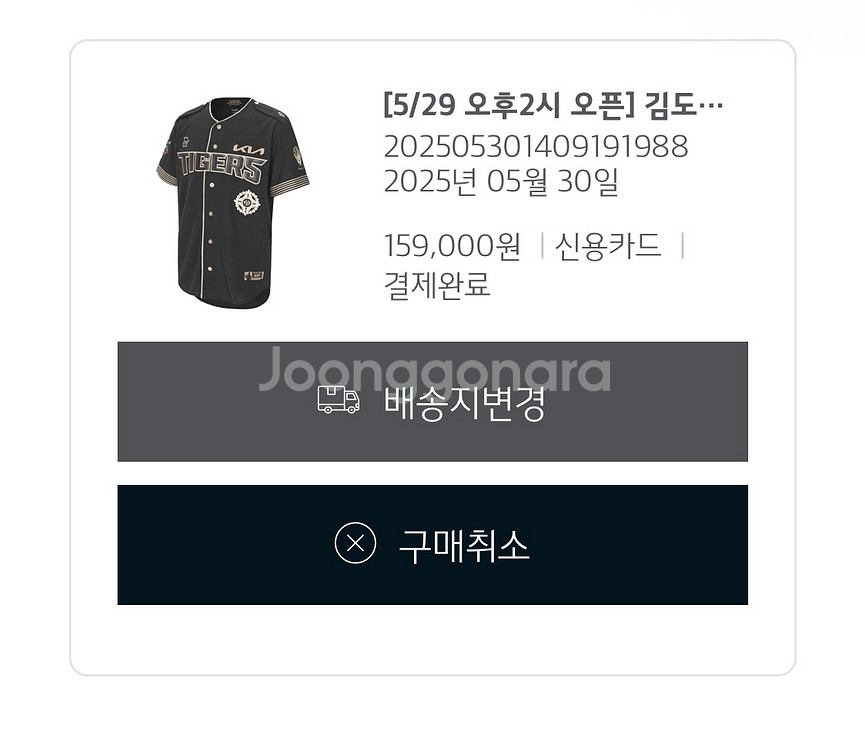Click the TIGERS lettering on the jersey

(222, 167)
